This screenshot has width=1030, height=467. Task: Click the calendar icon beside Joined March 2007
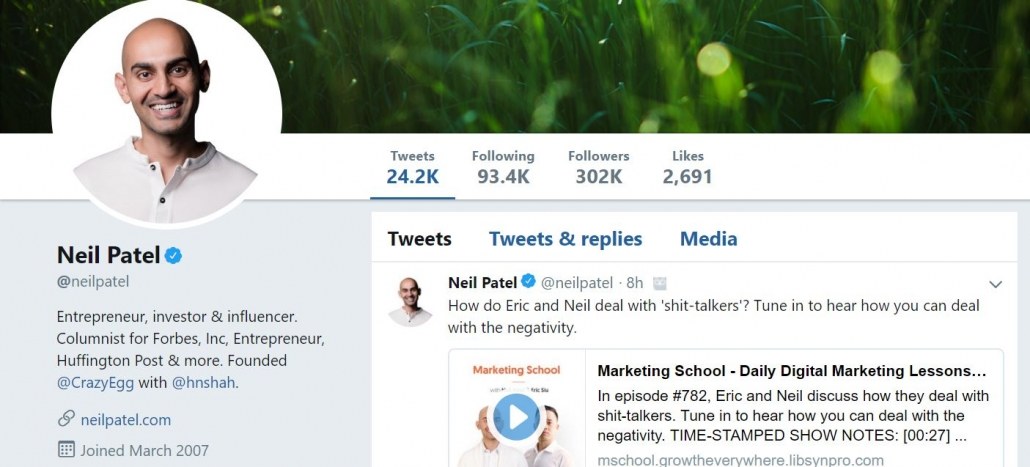(x=66, y=450)
